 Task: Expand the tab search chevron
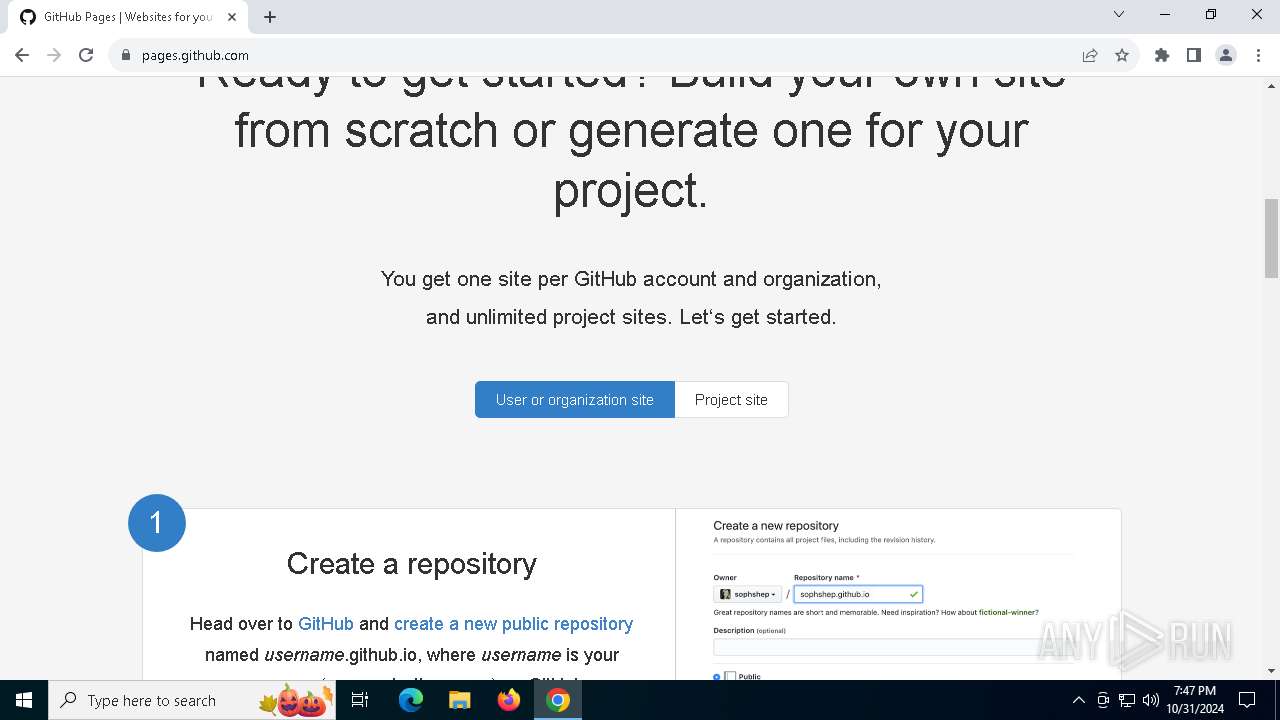(x=1119, y=14)
